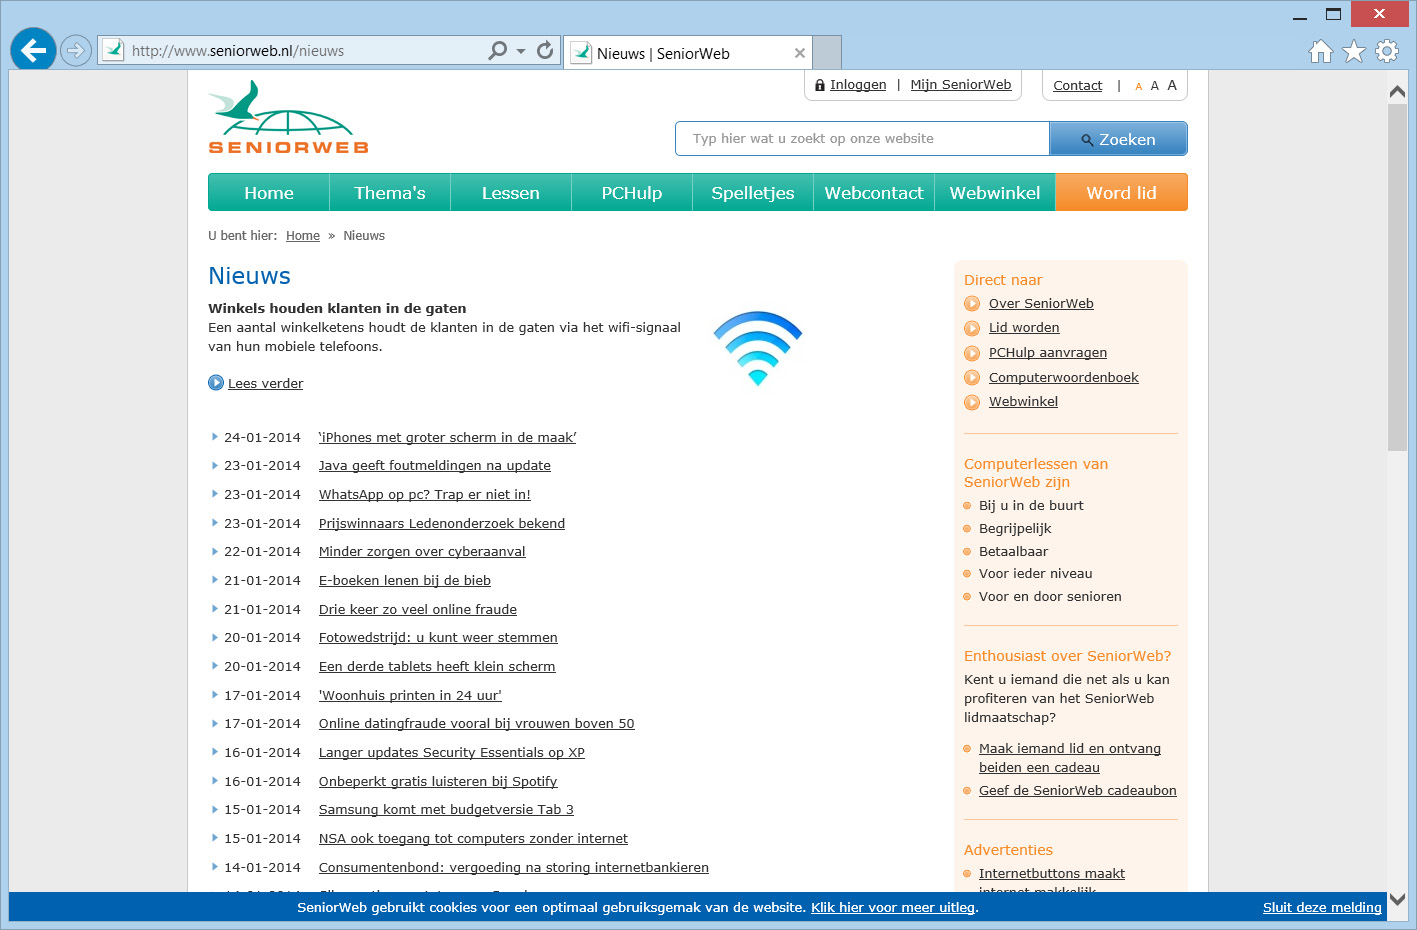The width and height of the screenshot is (1417, 930).
Task: Close the Nieuws | SeniorWeb tab
Action: (x=800, y=53)
